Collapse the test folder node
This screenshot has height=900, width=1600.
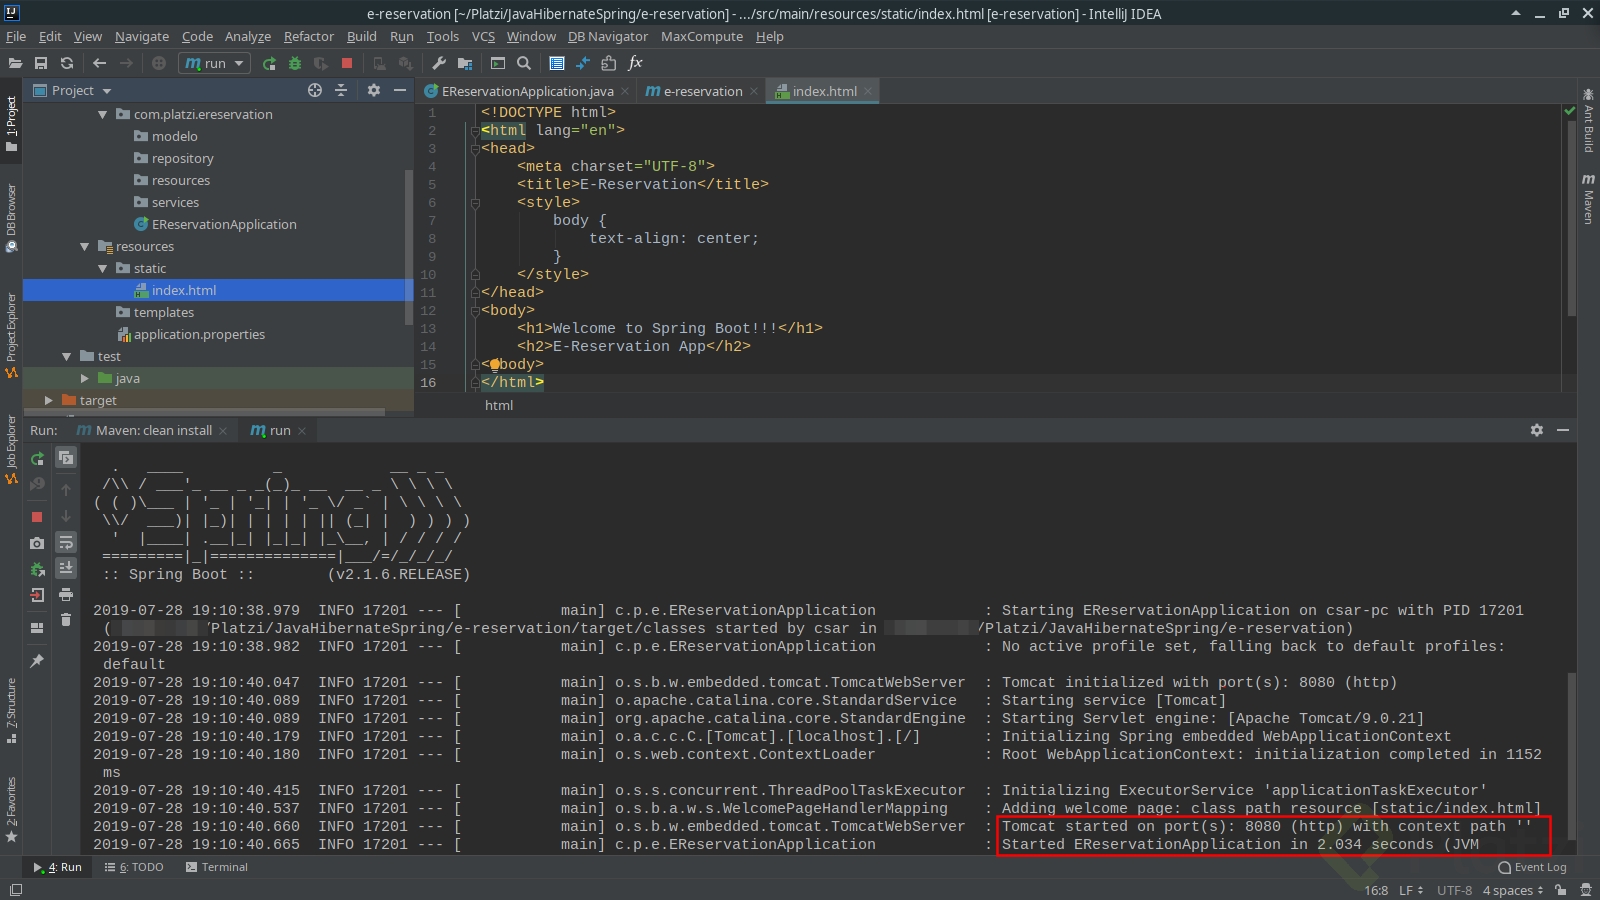pos(66,357)
